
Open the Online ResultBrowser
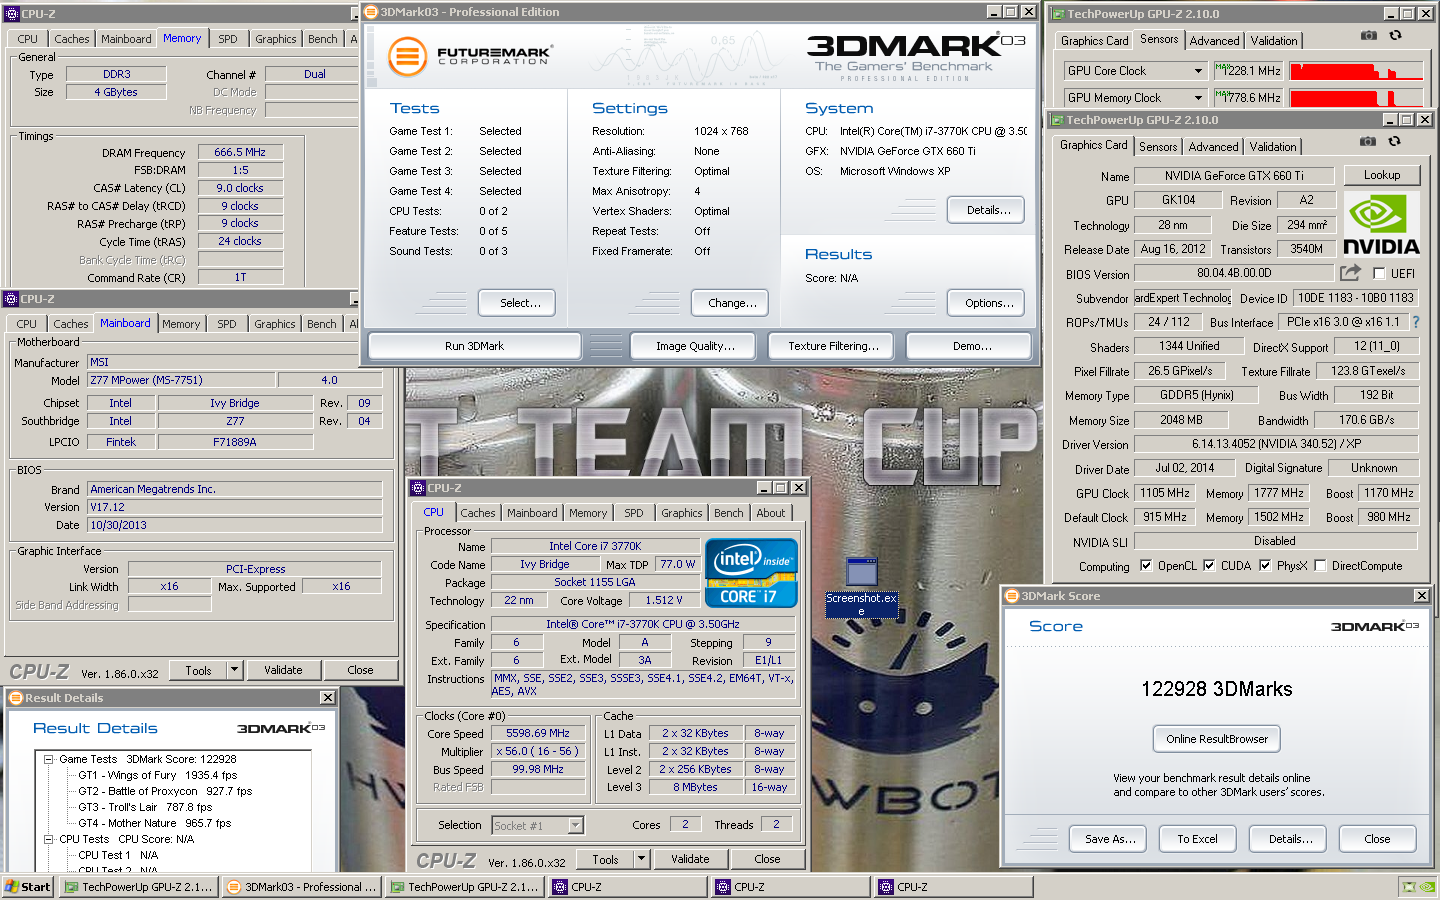tap(1216, 739)
